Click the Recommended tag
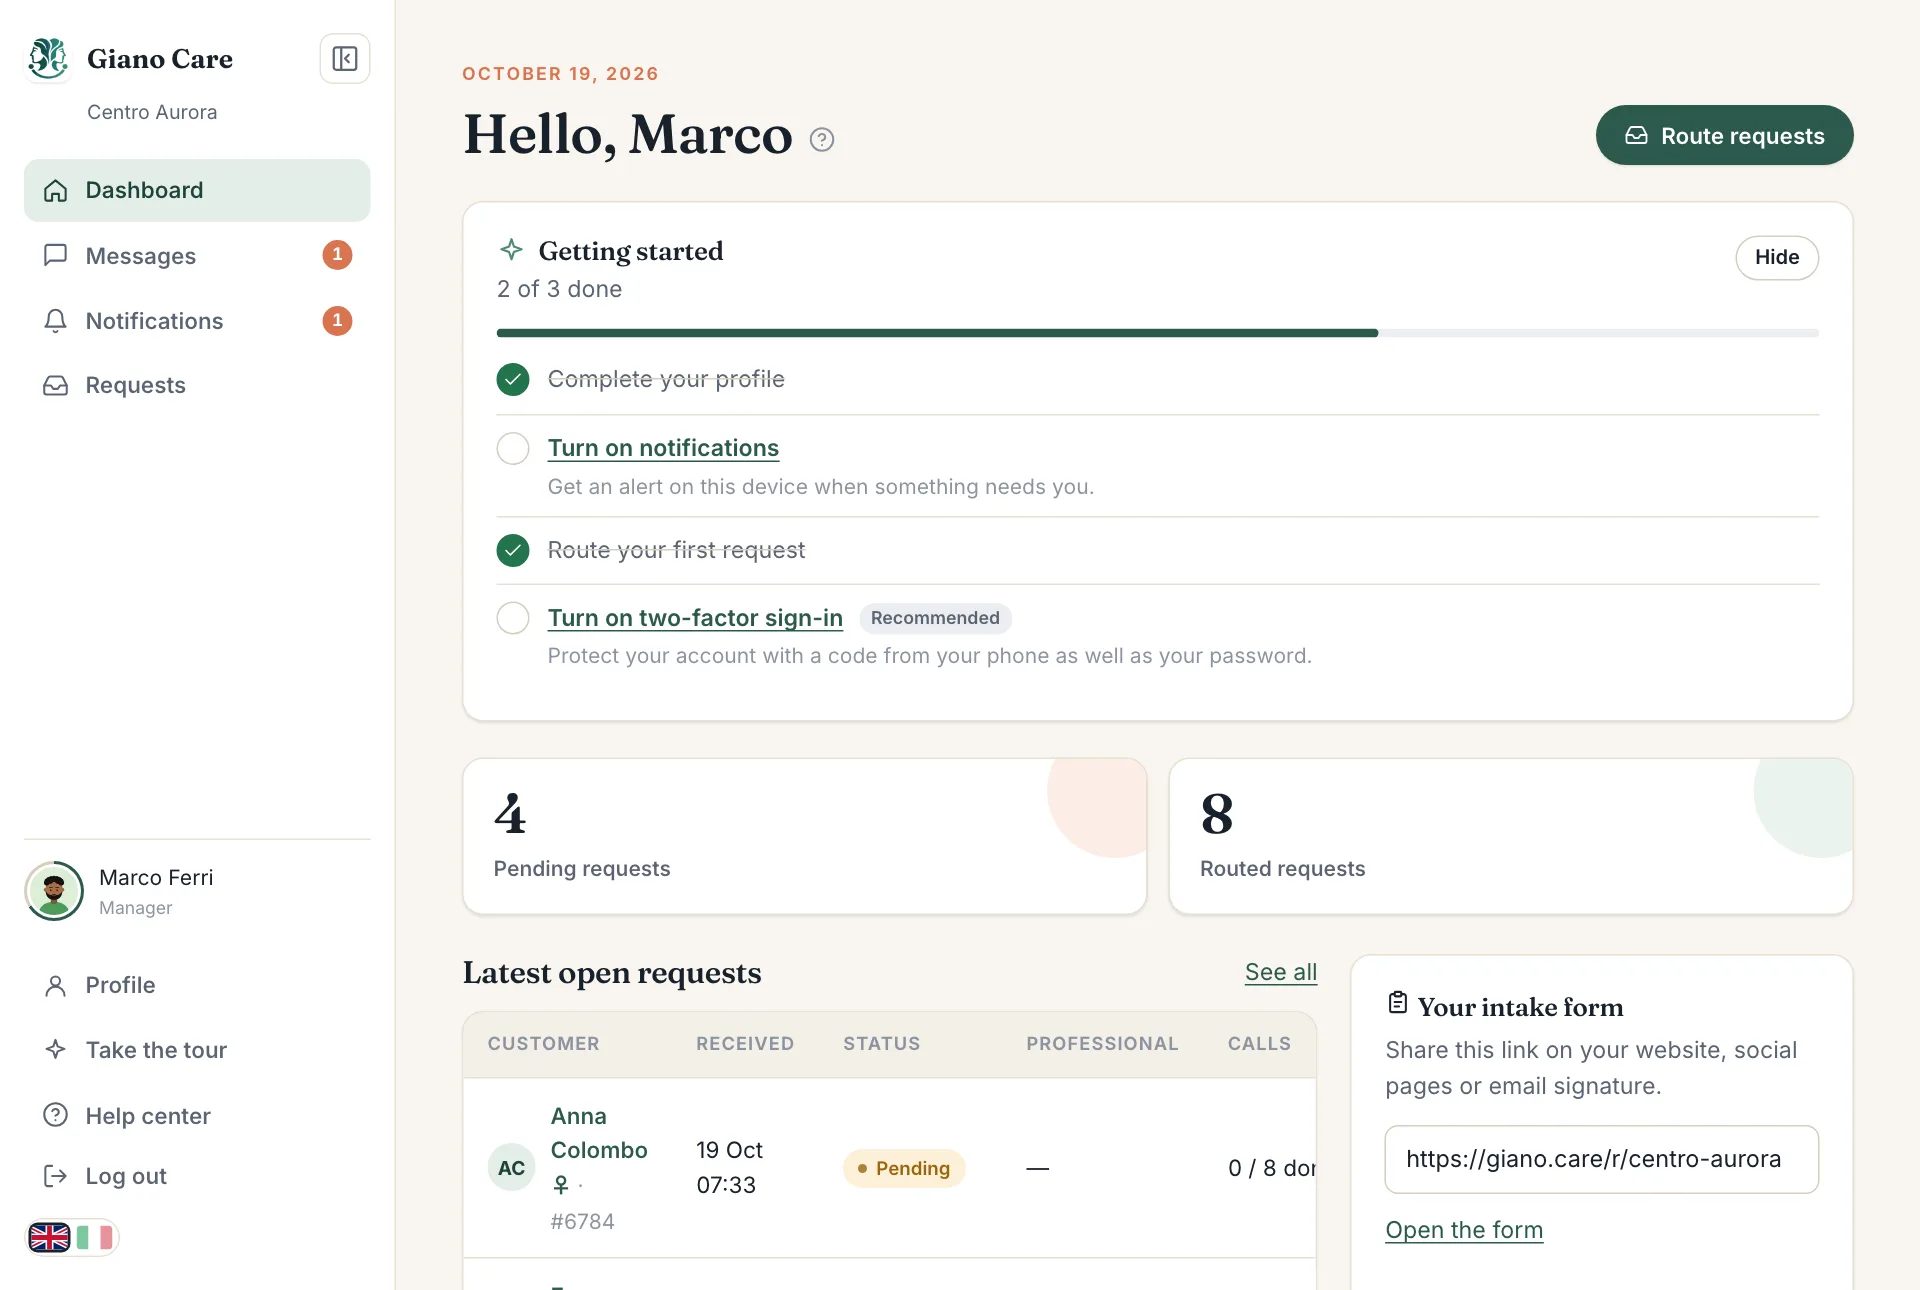The width and height of the screenshot is (1920, 1290). click(x=935, y=618)
